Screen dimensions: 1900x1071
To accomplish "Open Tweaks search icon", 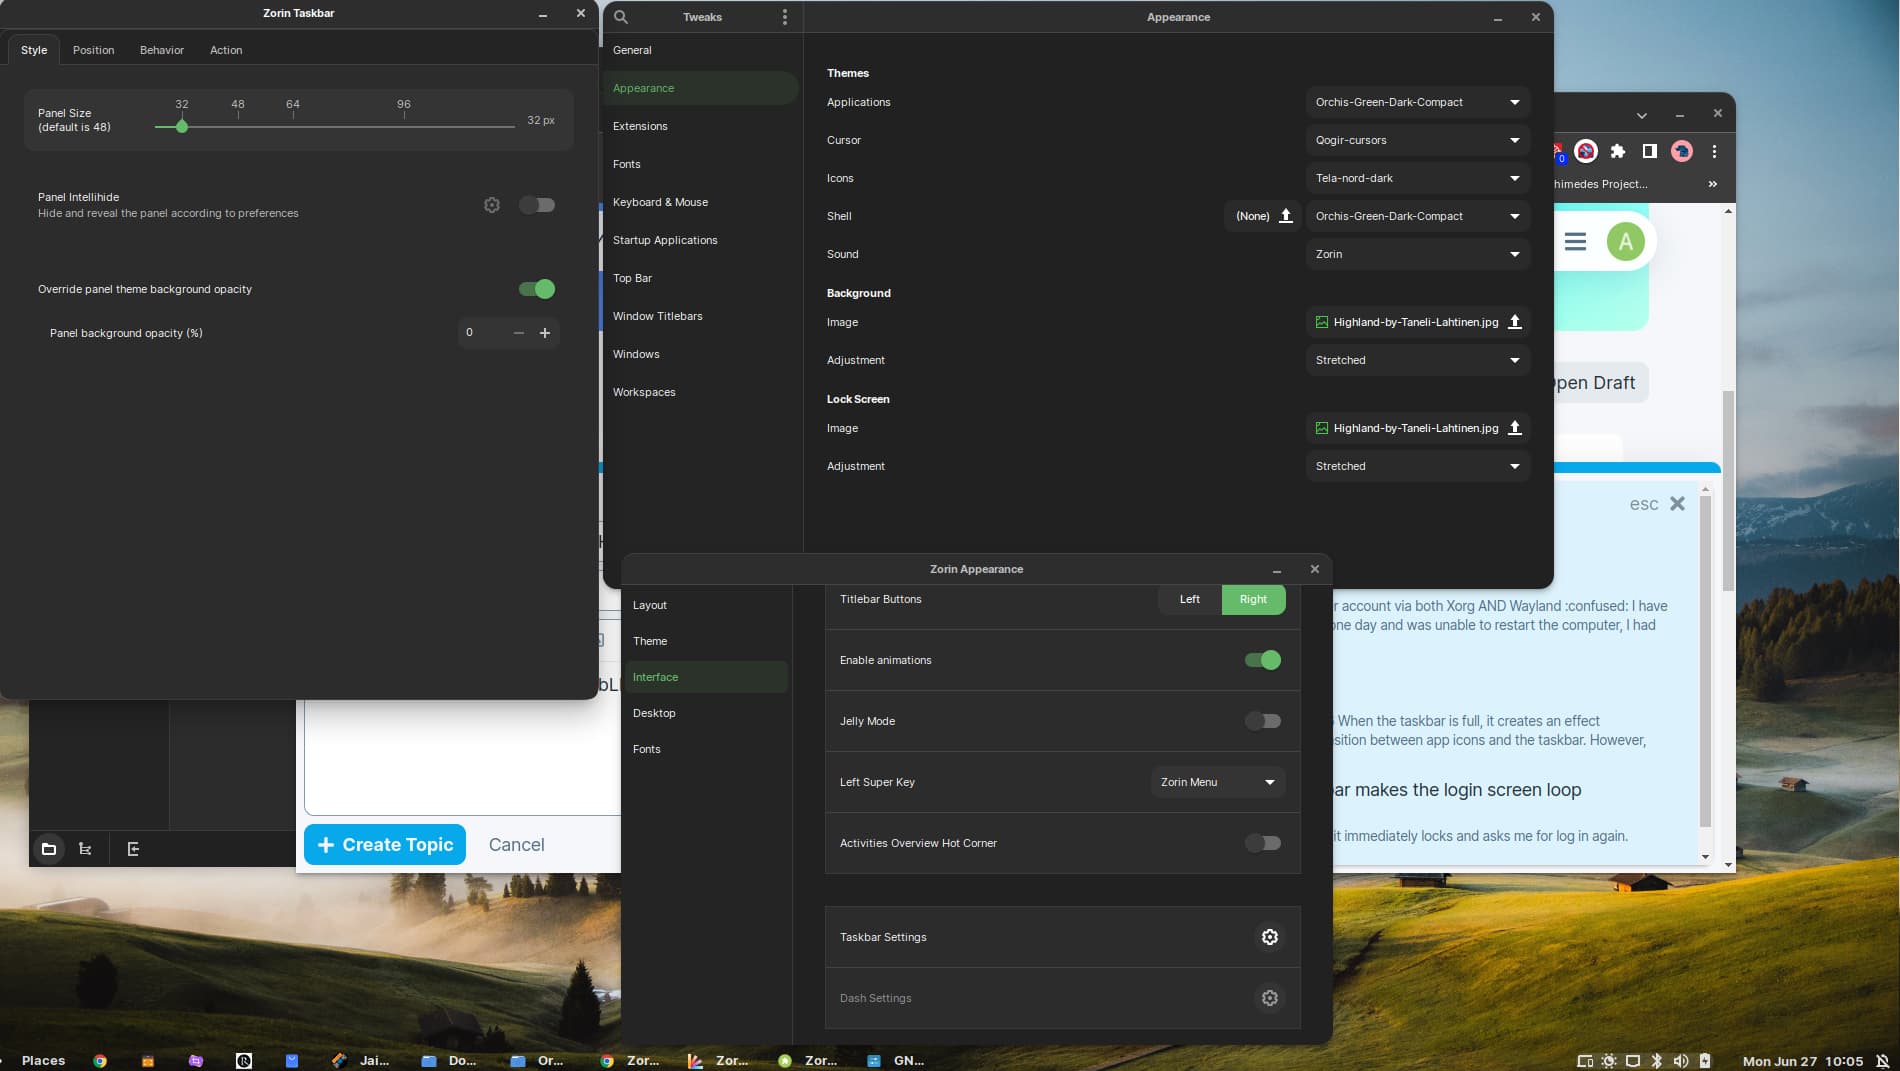I will (x=621, y=17).
